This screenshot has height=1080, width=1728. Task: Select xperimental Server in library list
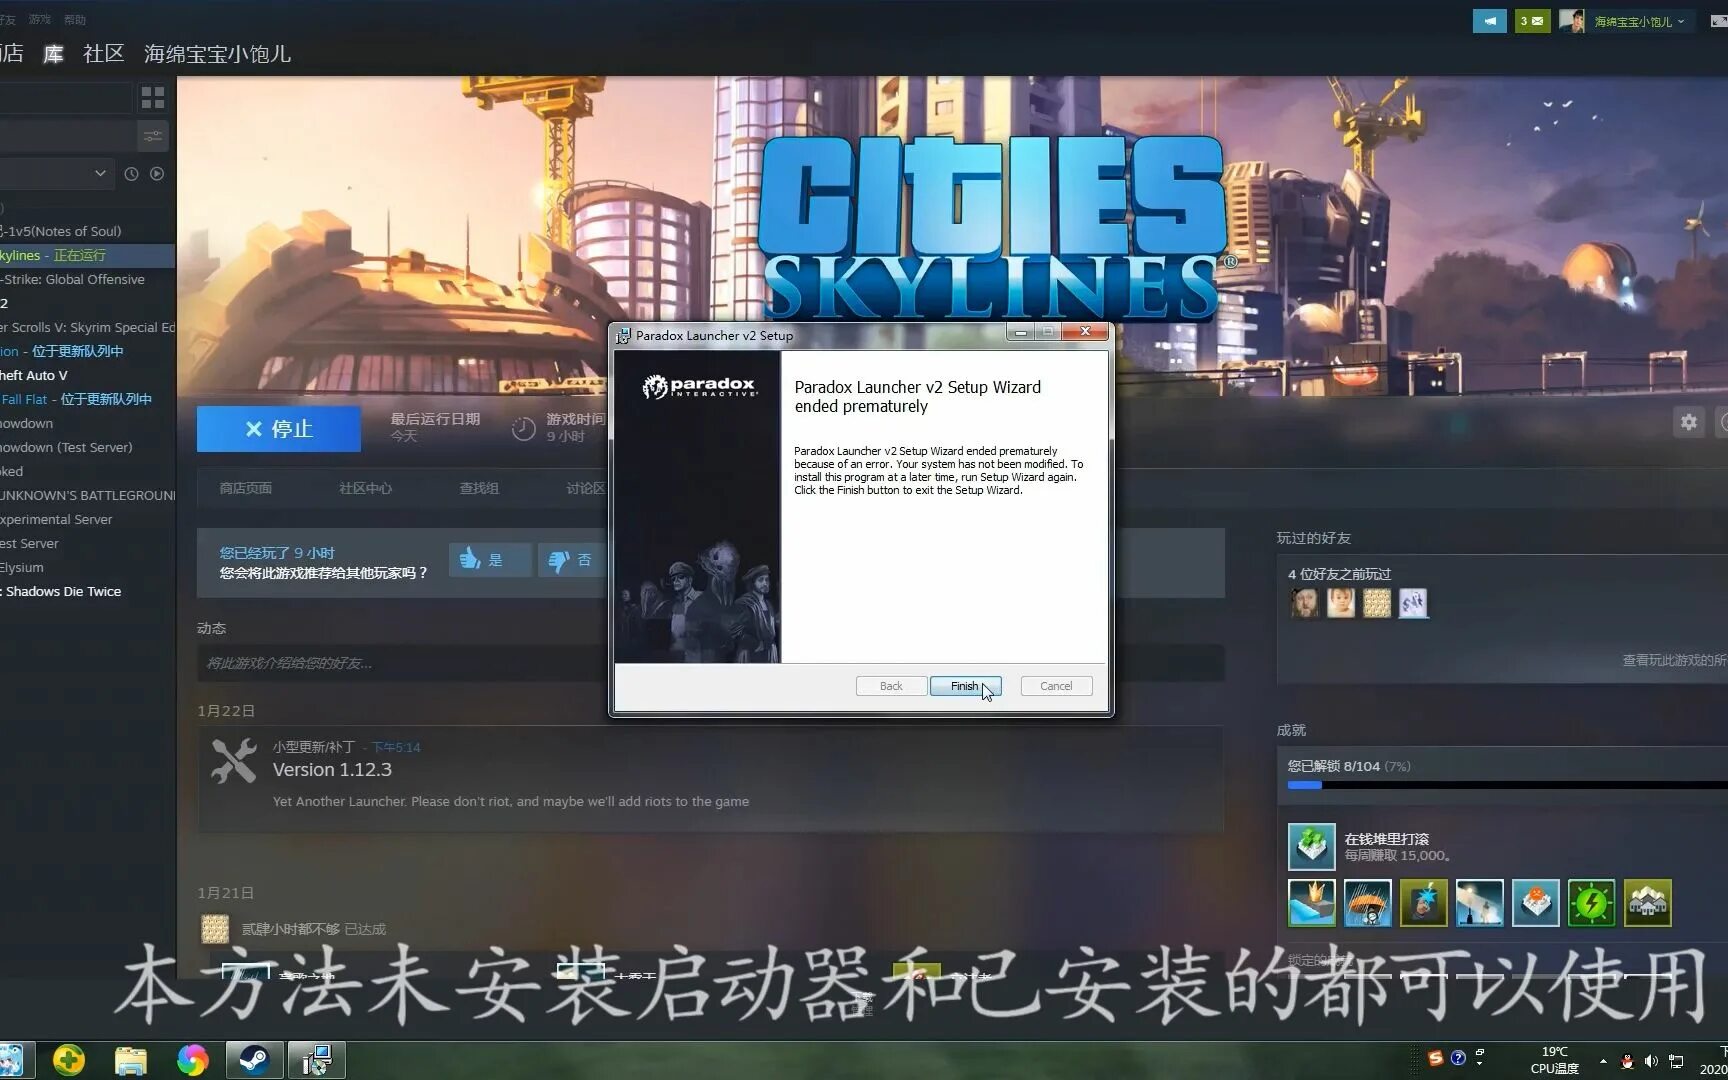click(x=87, y=519)
